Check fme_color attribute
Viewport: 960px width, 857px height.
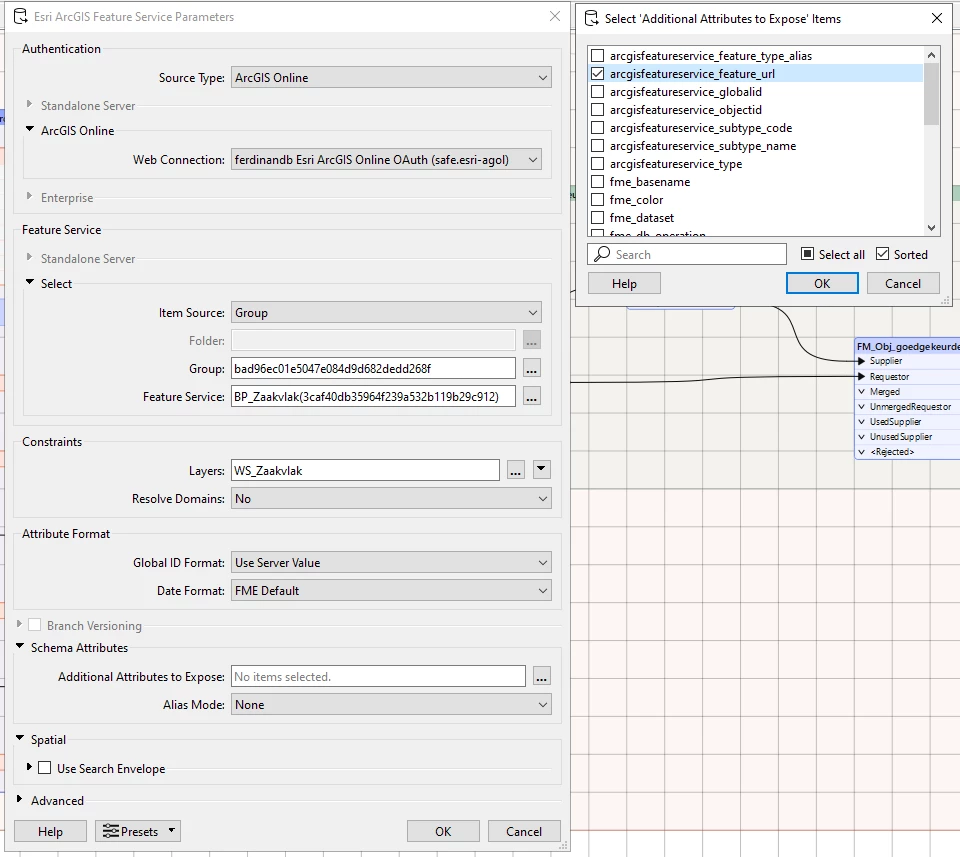(598, 200)
